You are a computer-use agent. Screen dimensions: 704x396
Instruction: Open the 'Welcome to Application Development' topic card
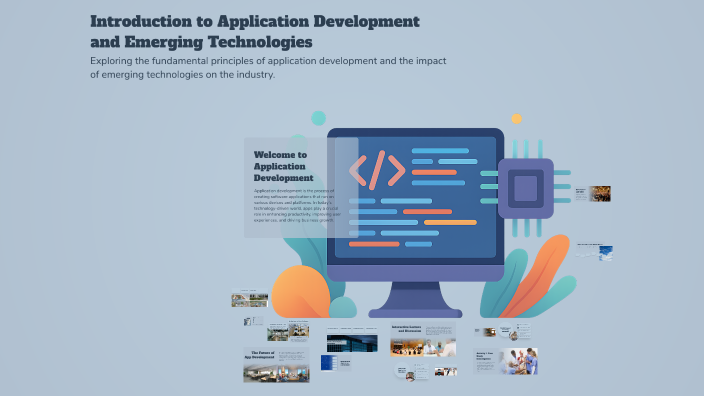tap(301, 187)
